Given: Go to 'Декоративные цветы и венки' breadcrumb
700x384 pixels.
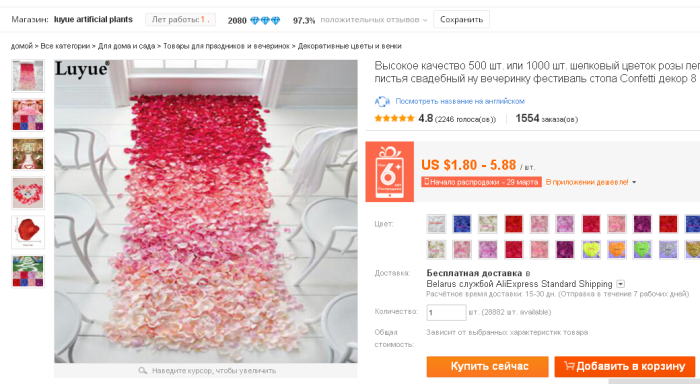Looking at the screenshot, I should [x=350, y=46].
